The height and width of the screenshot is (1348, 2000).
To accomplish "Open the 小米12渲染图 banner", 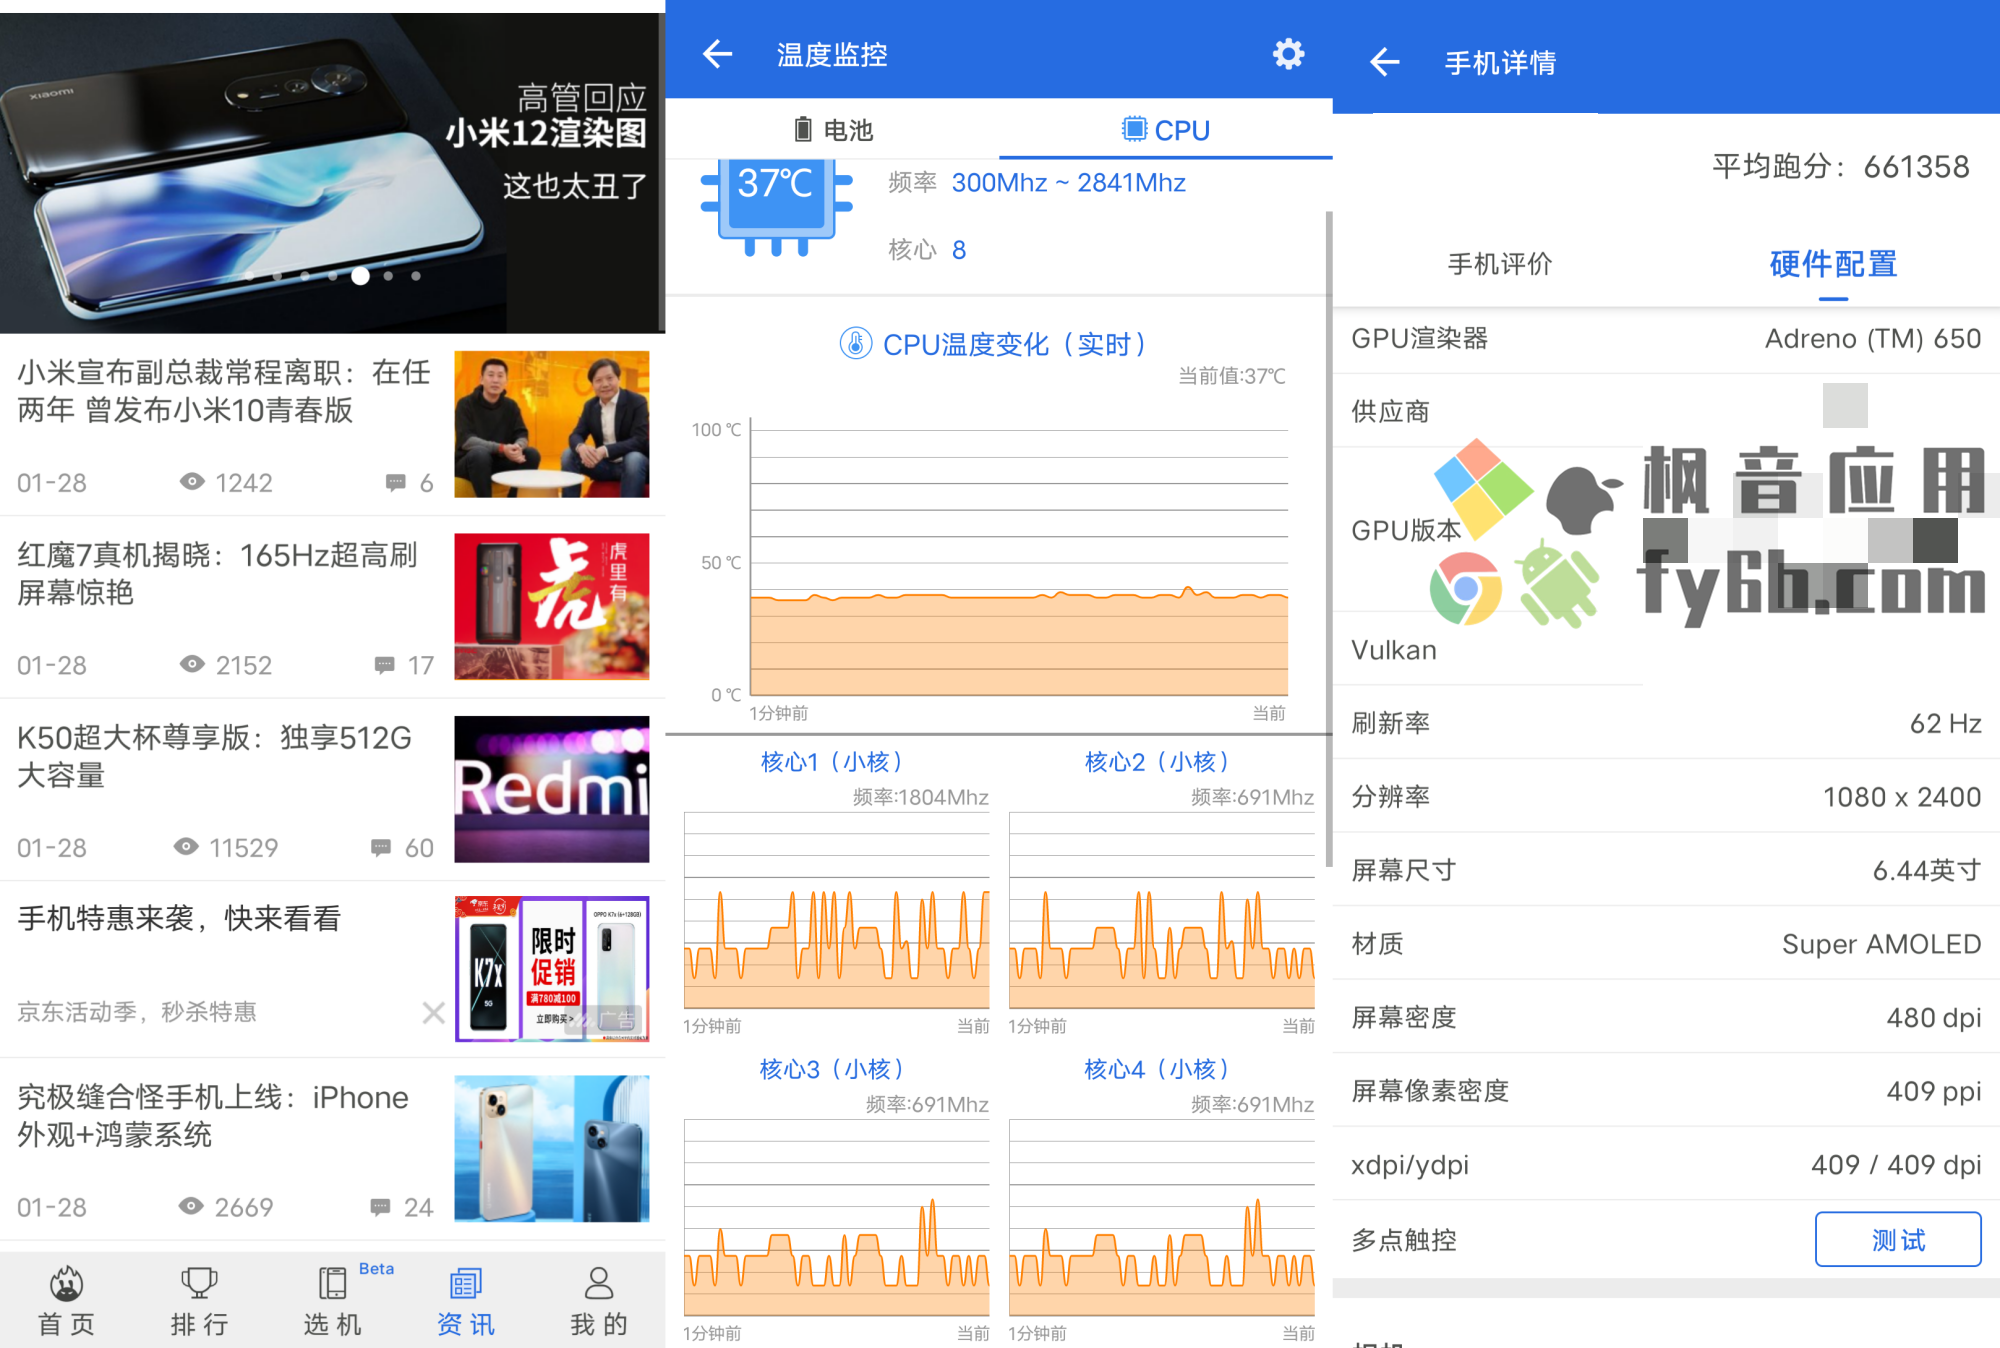I will 332,172.
